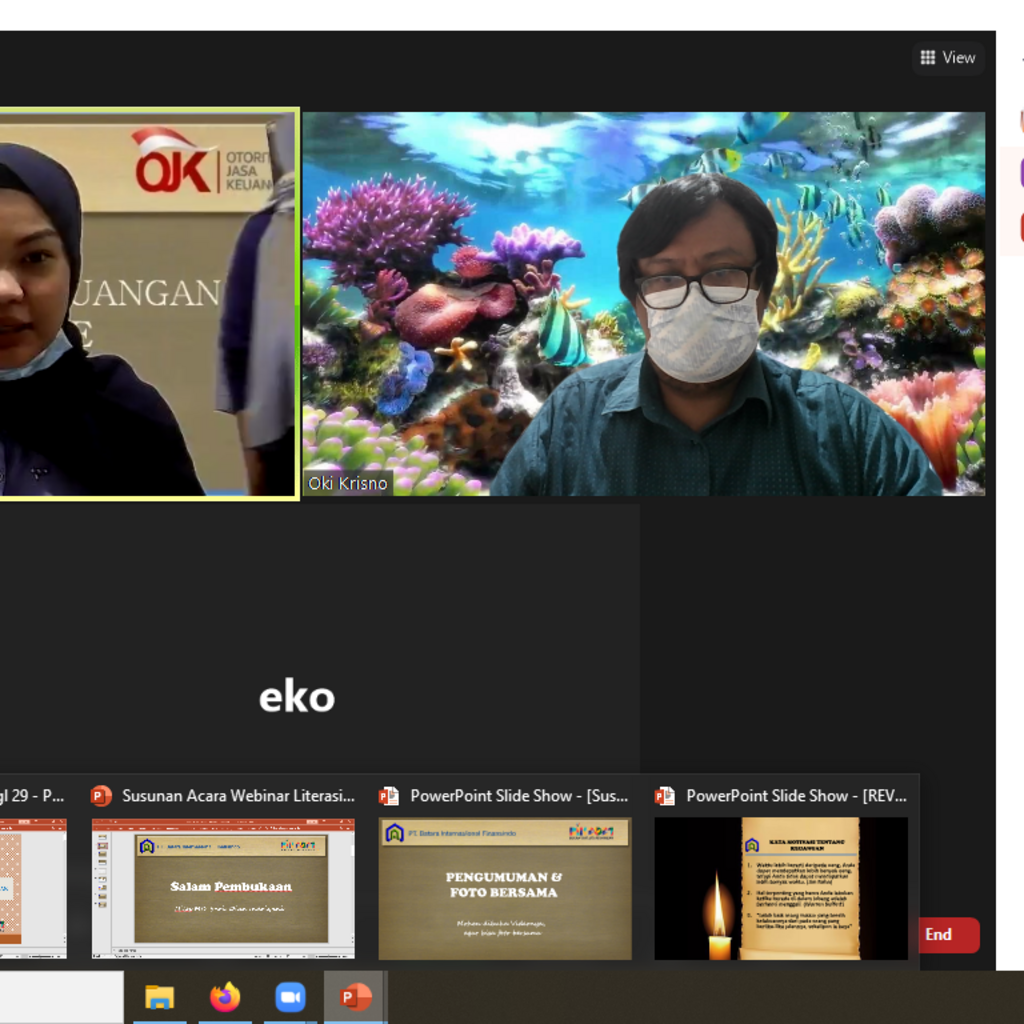Launch Firefox from the taskbar
This screenshot has width=1024, height=1024.
pyautogui.click(x=225, y=997)
